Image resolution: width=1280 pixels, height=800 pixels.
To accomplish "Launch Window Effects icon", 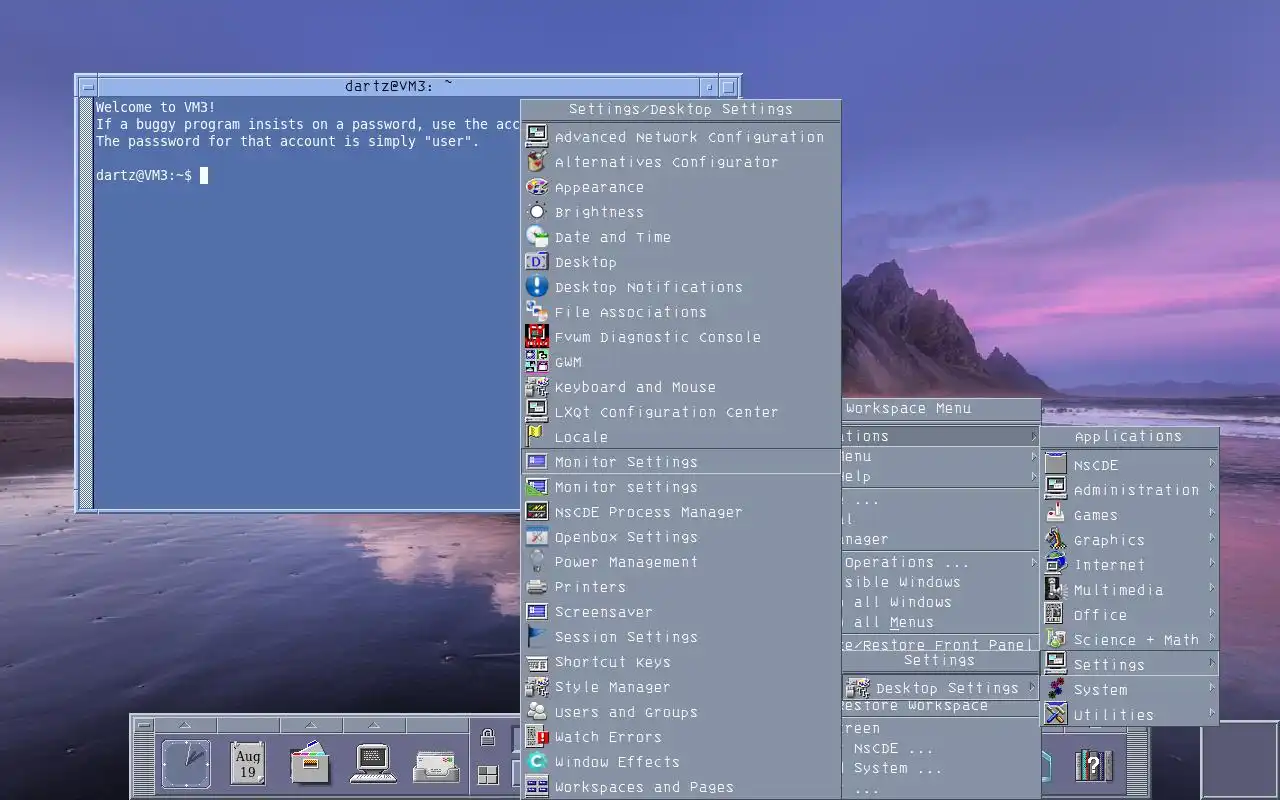I will coord(537,761).
